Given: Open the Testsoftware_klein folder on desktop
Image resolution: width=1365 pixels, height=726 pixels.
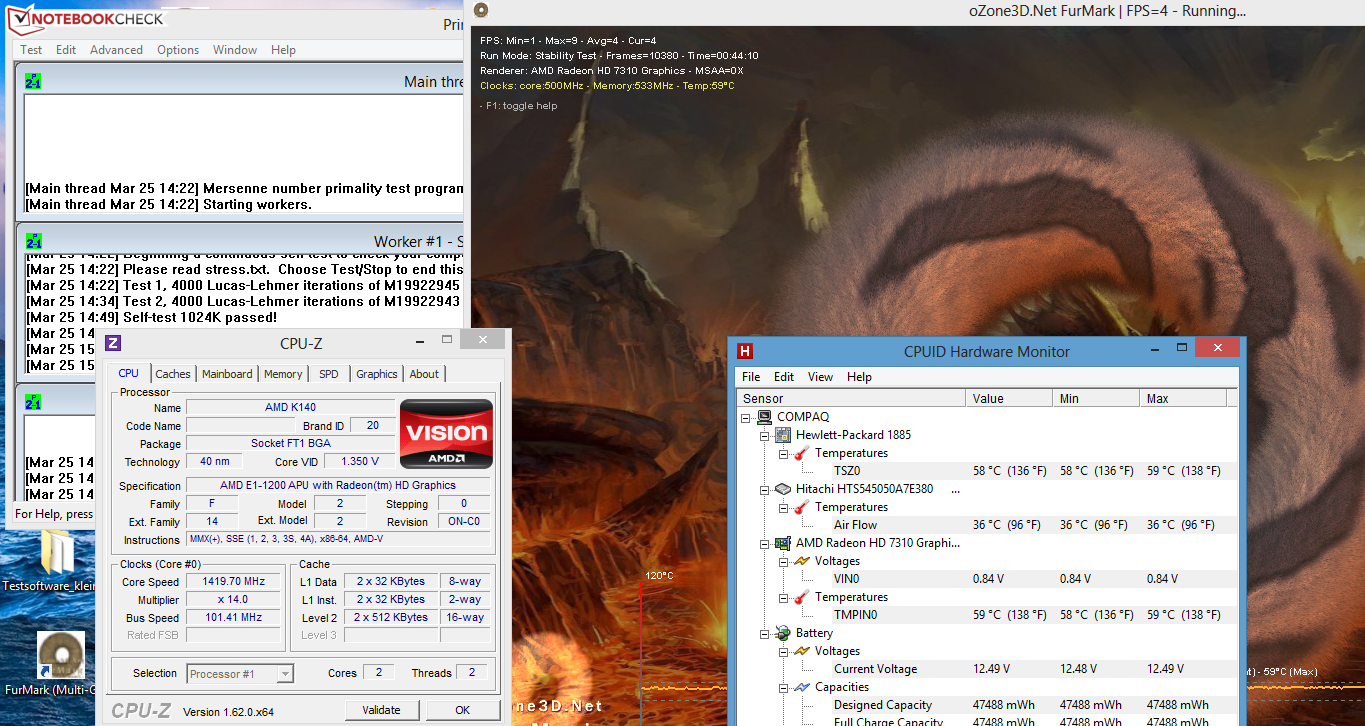Looking at the screenshot, I should (x=56, y=551).
